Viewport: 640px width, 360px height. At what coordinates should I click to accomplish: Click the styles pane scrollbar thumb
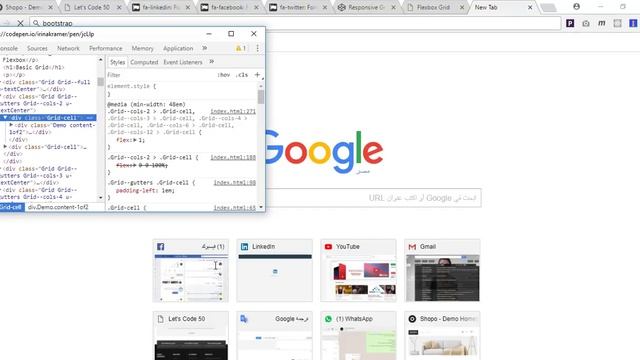click(x=261, y=97)
